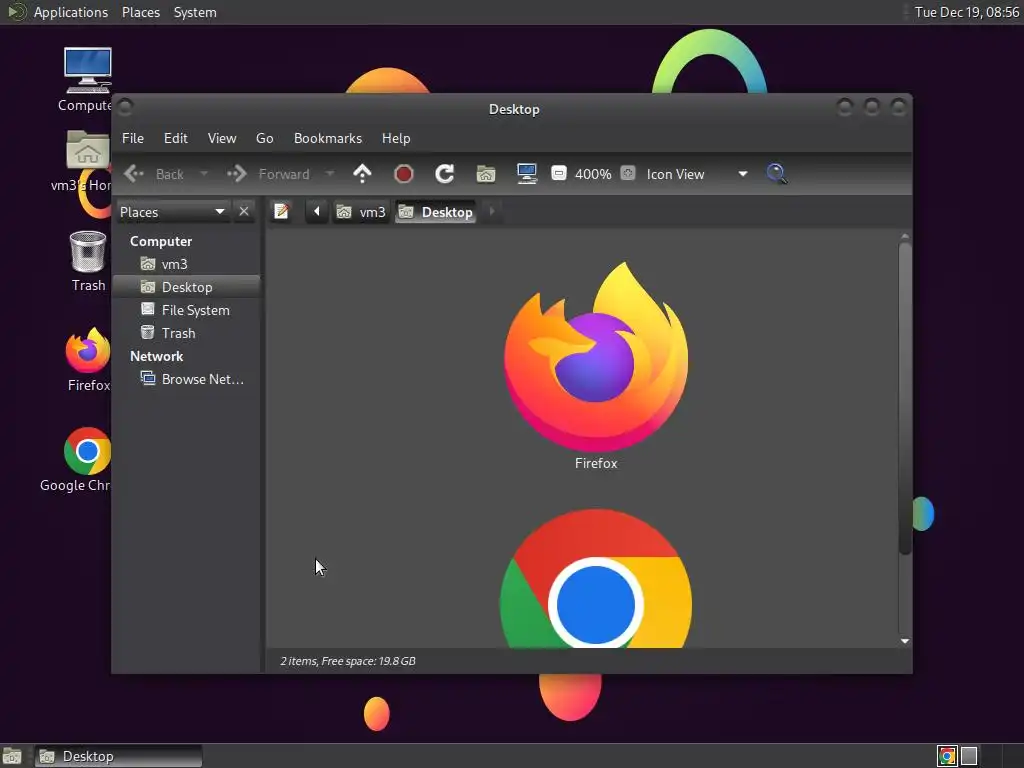The image size is (1024, 768).
Task: Click the Desktop taskbar window button
Action: tap(118, 756)
